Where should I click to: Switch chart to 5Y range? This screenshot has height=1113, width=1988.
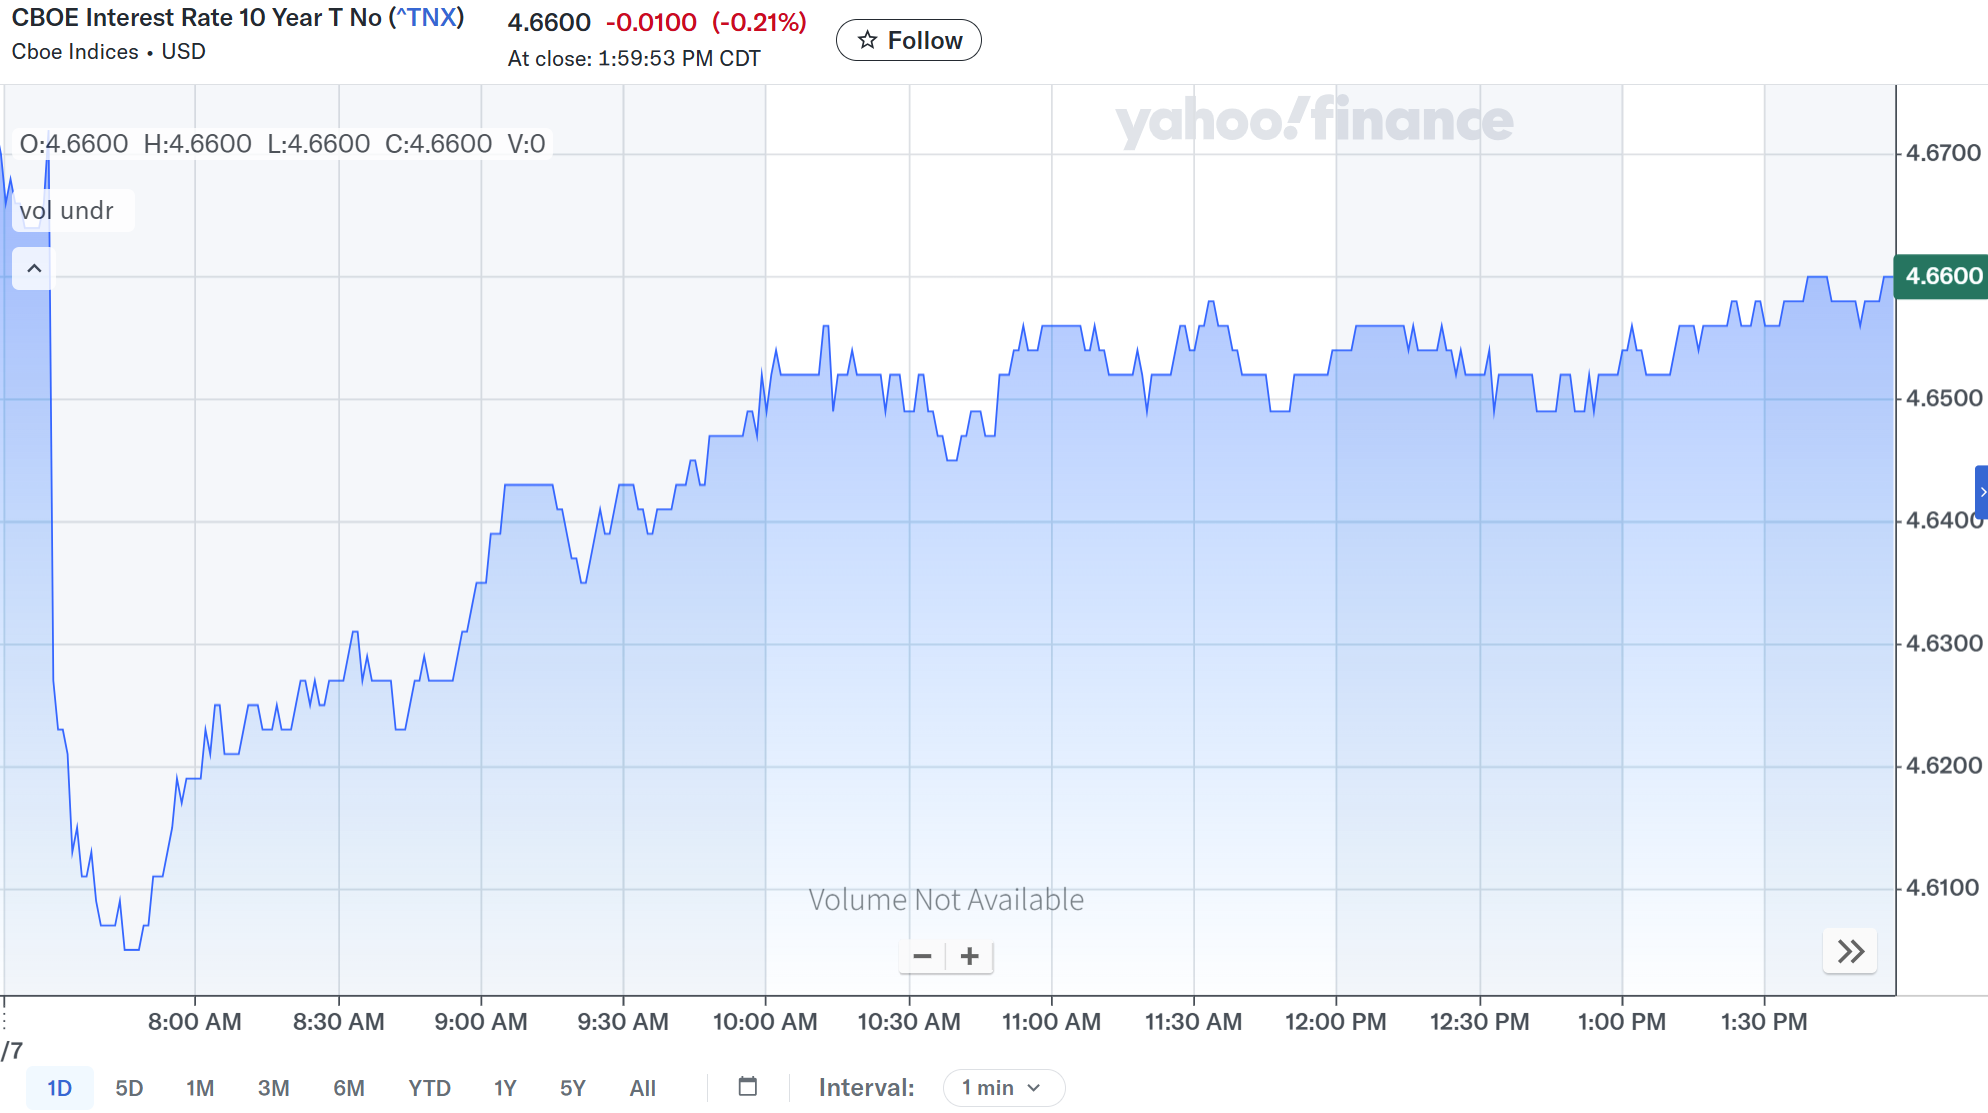[573, 1088]
